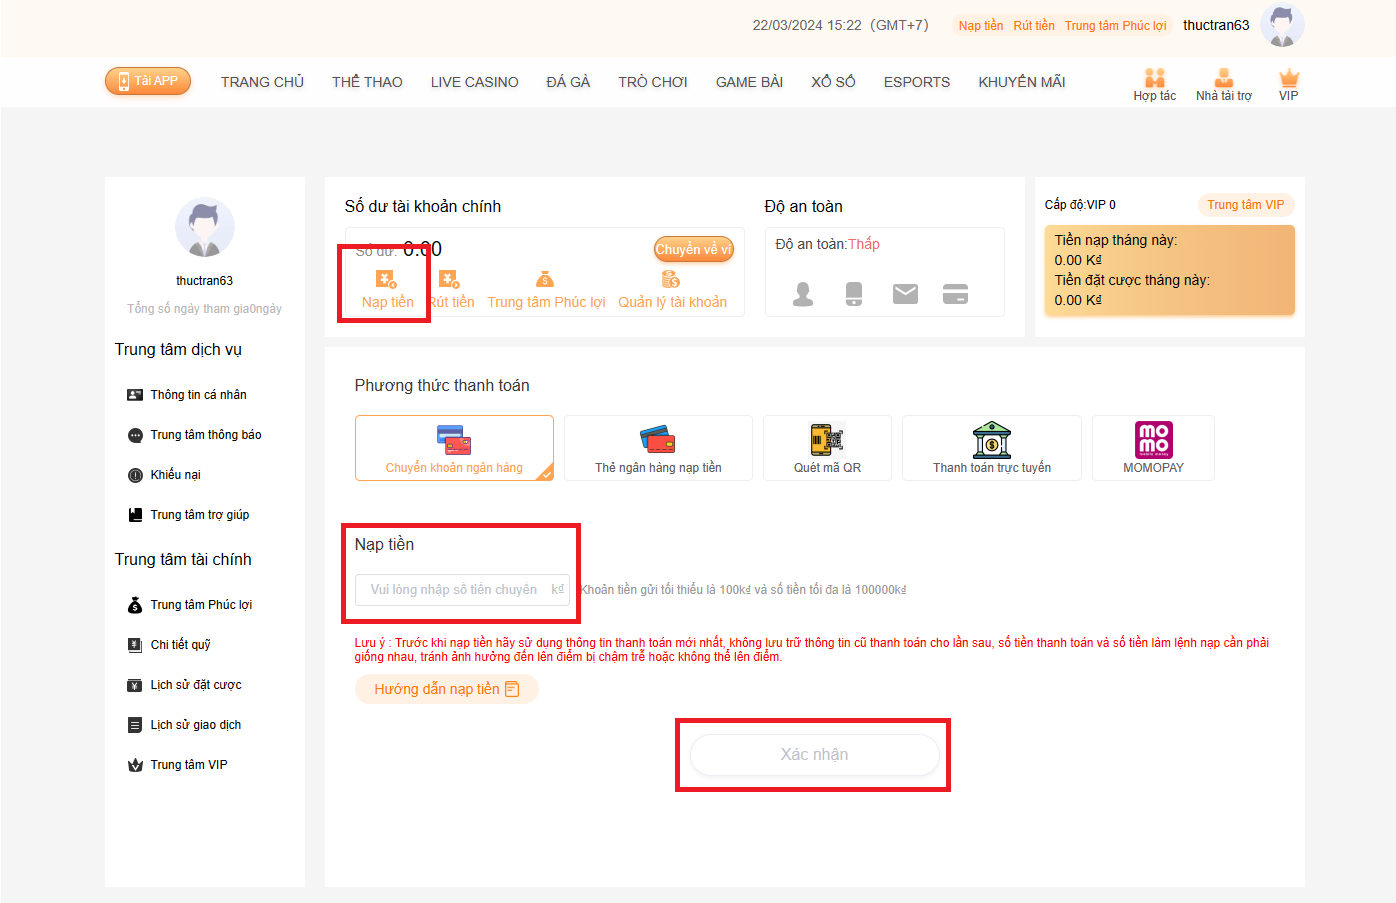Open the Nhà tài trợ sponsor icon
1396x903 pixels.
point(1223,79)
